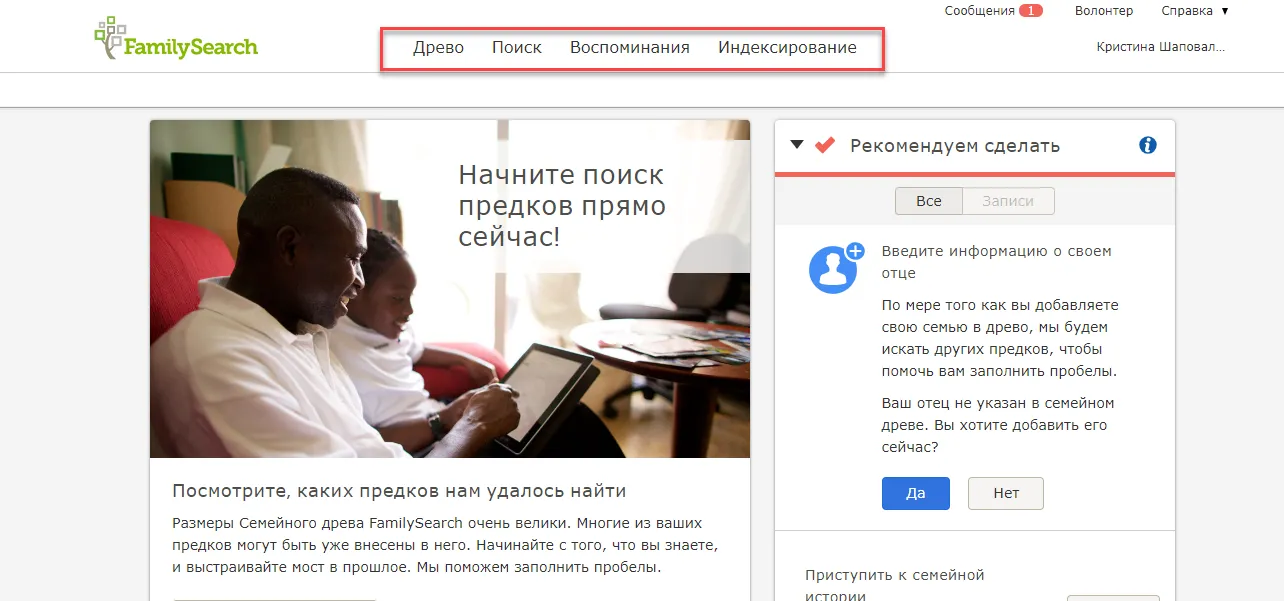The width and height of the screenshot is (1284, 601).
Task: Click heading Посмотрите, каких предков нам удалось найти
Action: [x=399, y=491]
